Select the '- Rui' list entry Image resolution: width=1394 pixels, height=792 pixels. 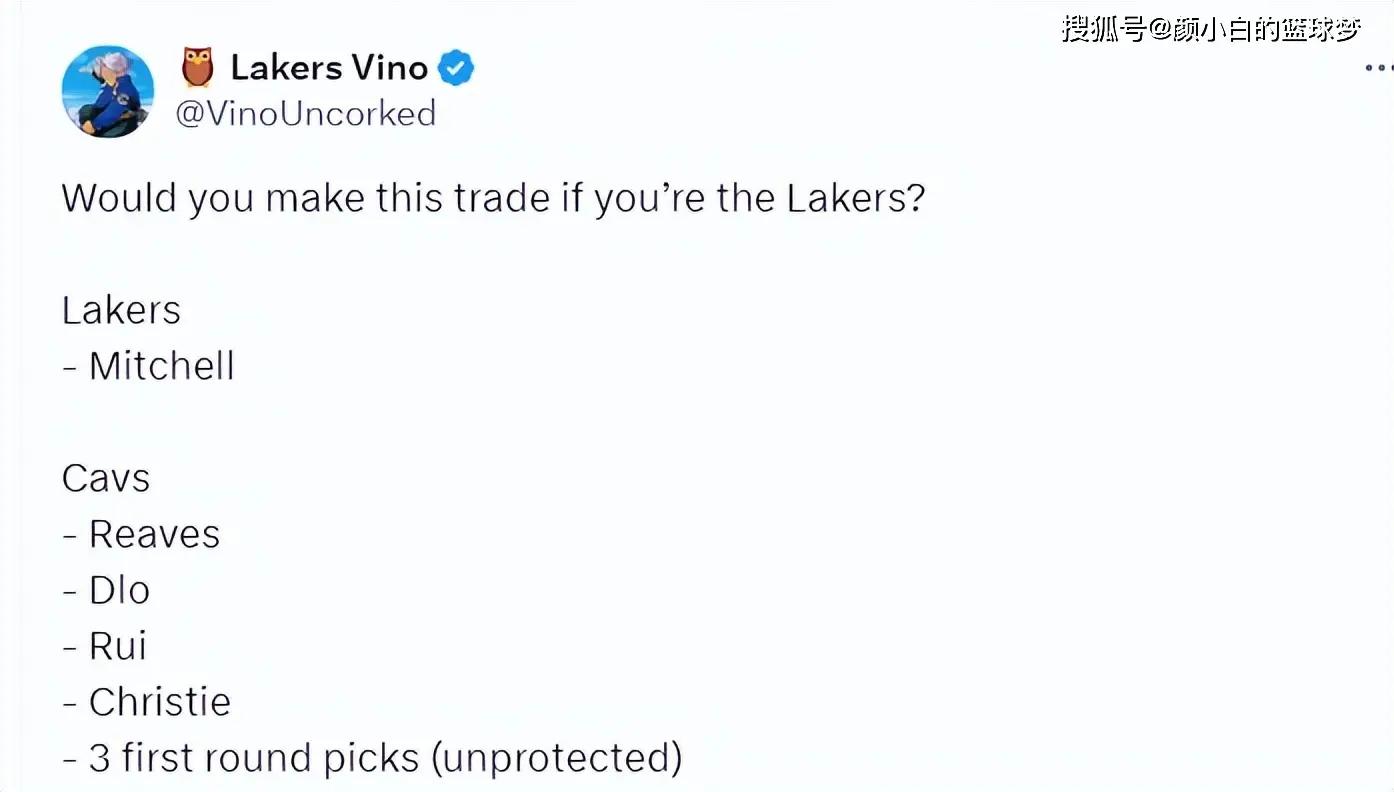click(105, 646)
